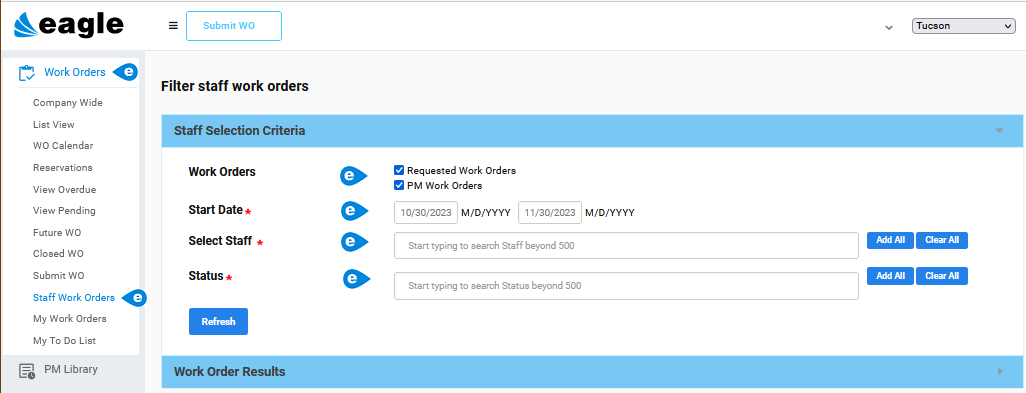
Task: Open Company Wide work orders
Action: tap(68, 103)
